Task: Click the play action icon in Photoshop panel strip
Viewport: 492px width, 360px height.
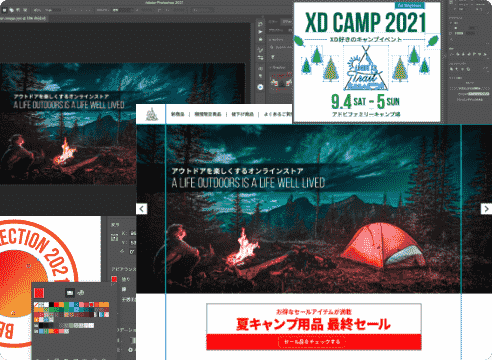Action: coord(260,32)
